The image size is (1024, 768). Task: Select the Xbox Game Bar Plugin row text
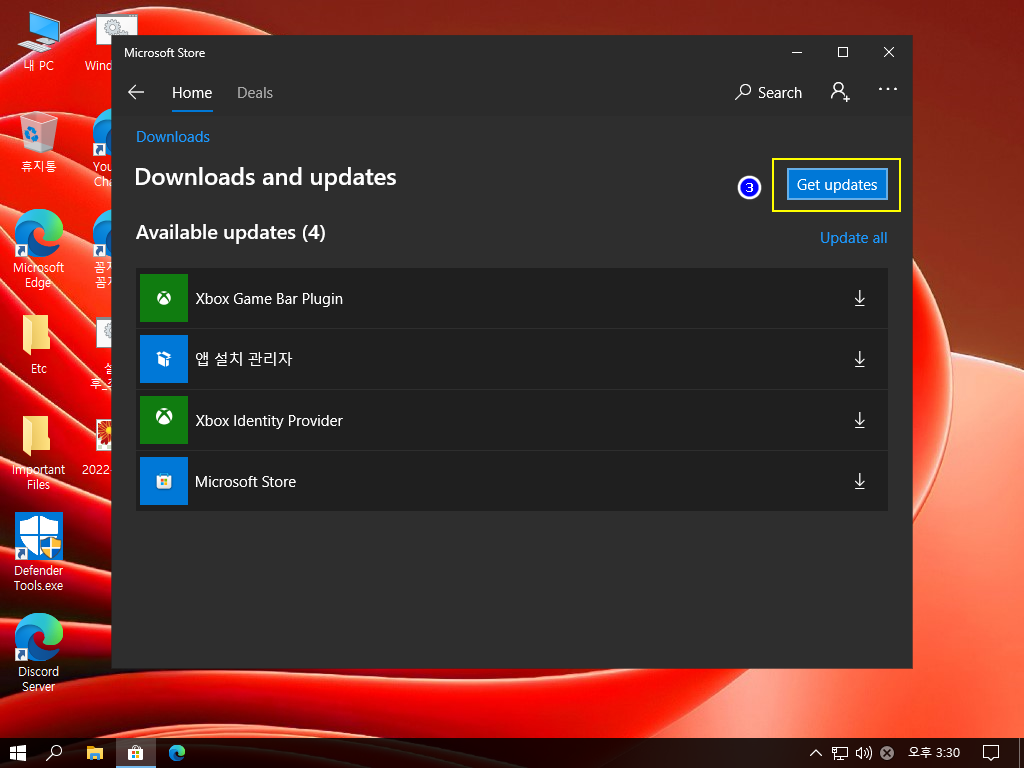click(x=269, y=298)
